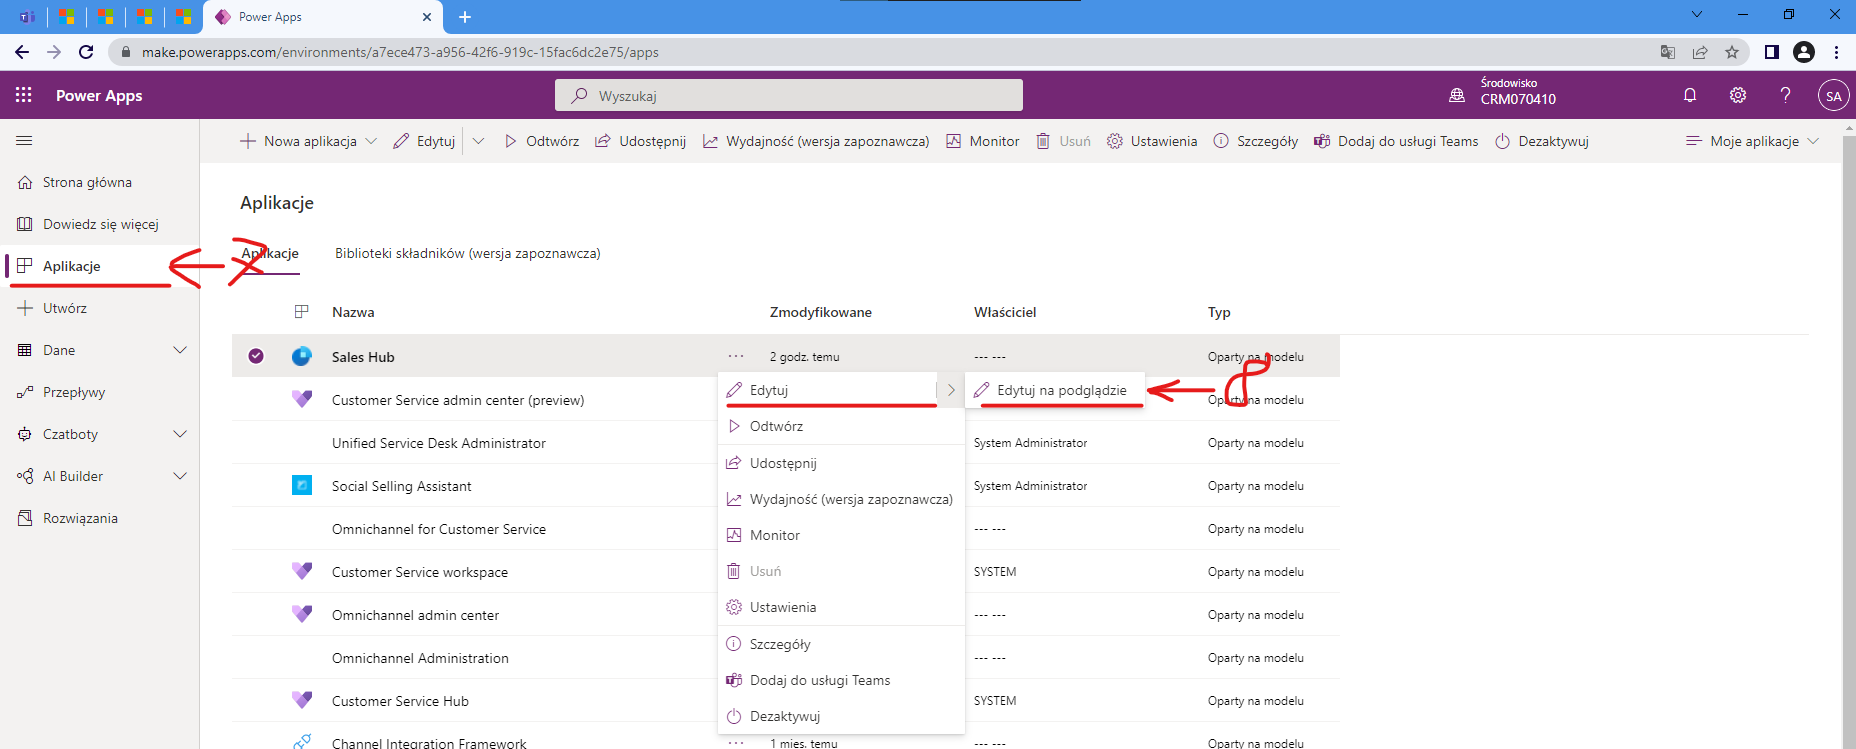Select Szczegóły in the context menu

pos(841,644)
